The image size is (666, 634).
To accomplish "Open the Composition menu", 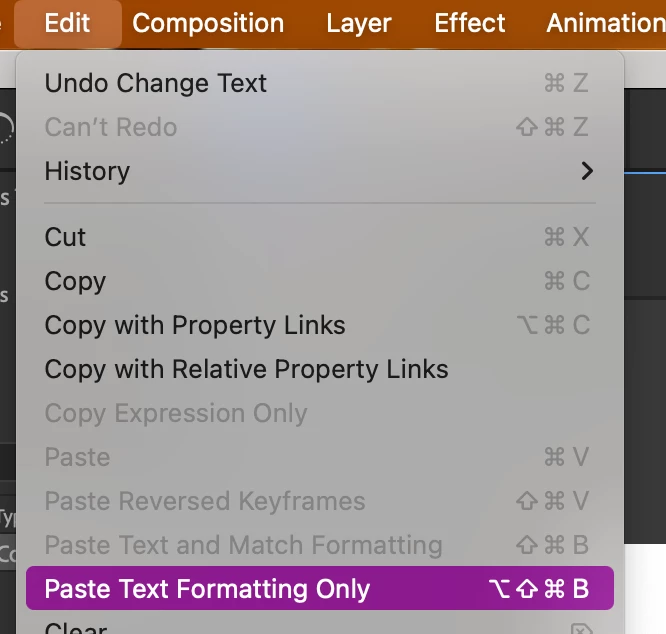I will [x=208, y=23].
